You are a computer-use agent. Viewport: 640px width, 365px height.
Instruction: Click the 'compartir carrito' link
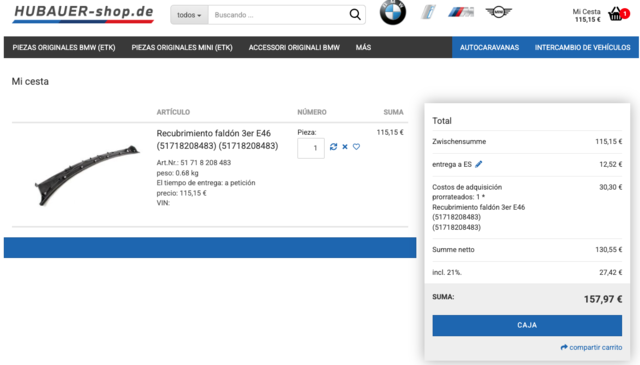tap(591, 347)
